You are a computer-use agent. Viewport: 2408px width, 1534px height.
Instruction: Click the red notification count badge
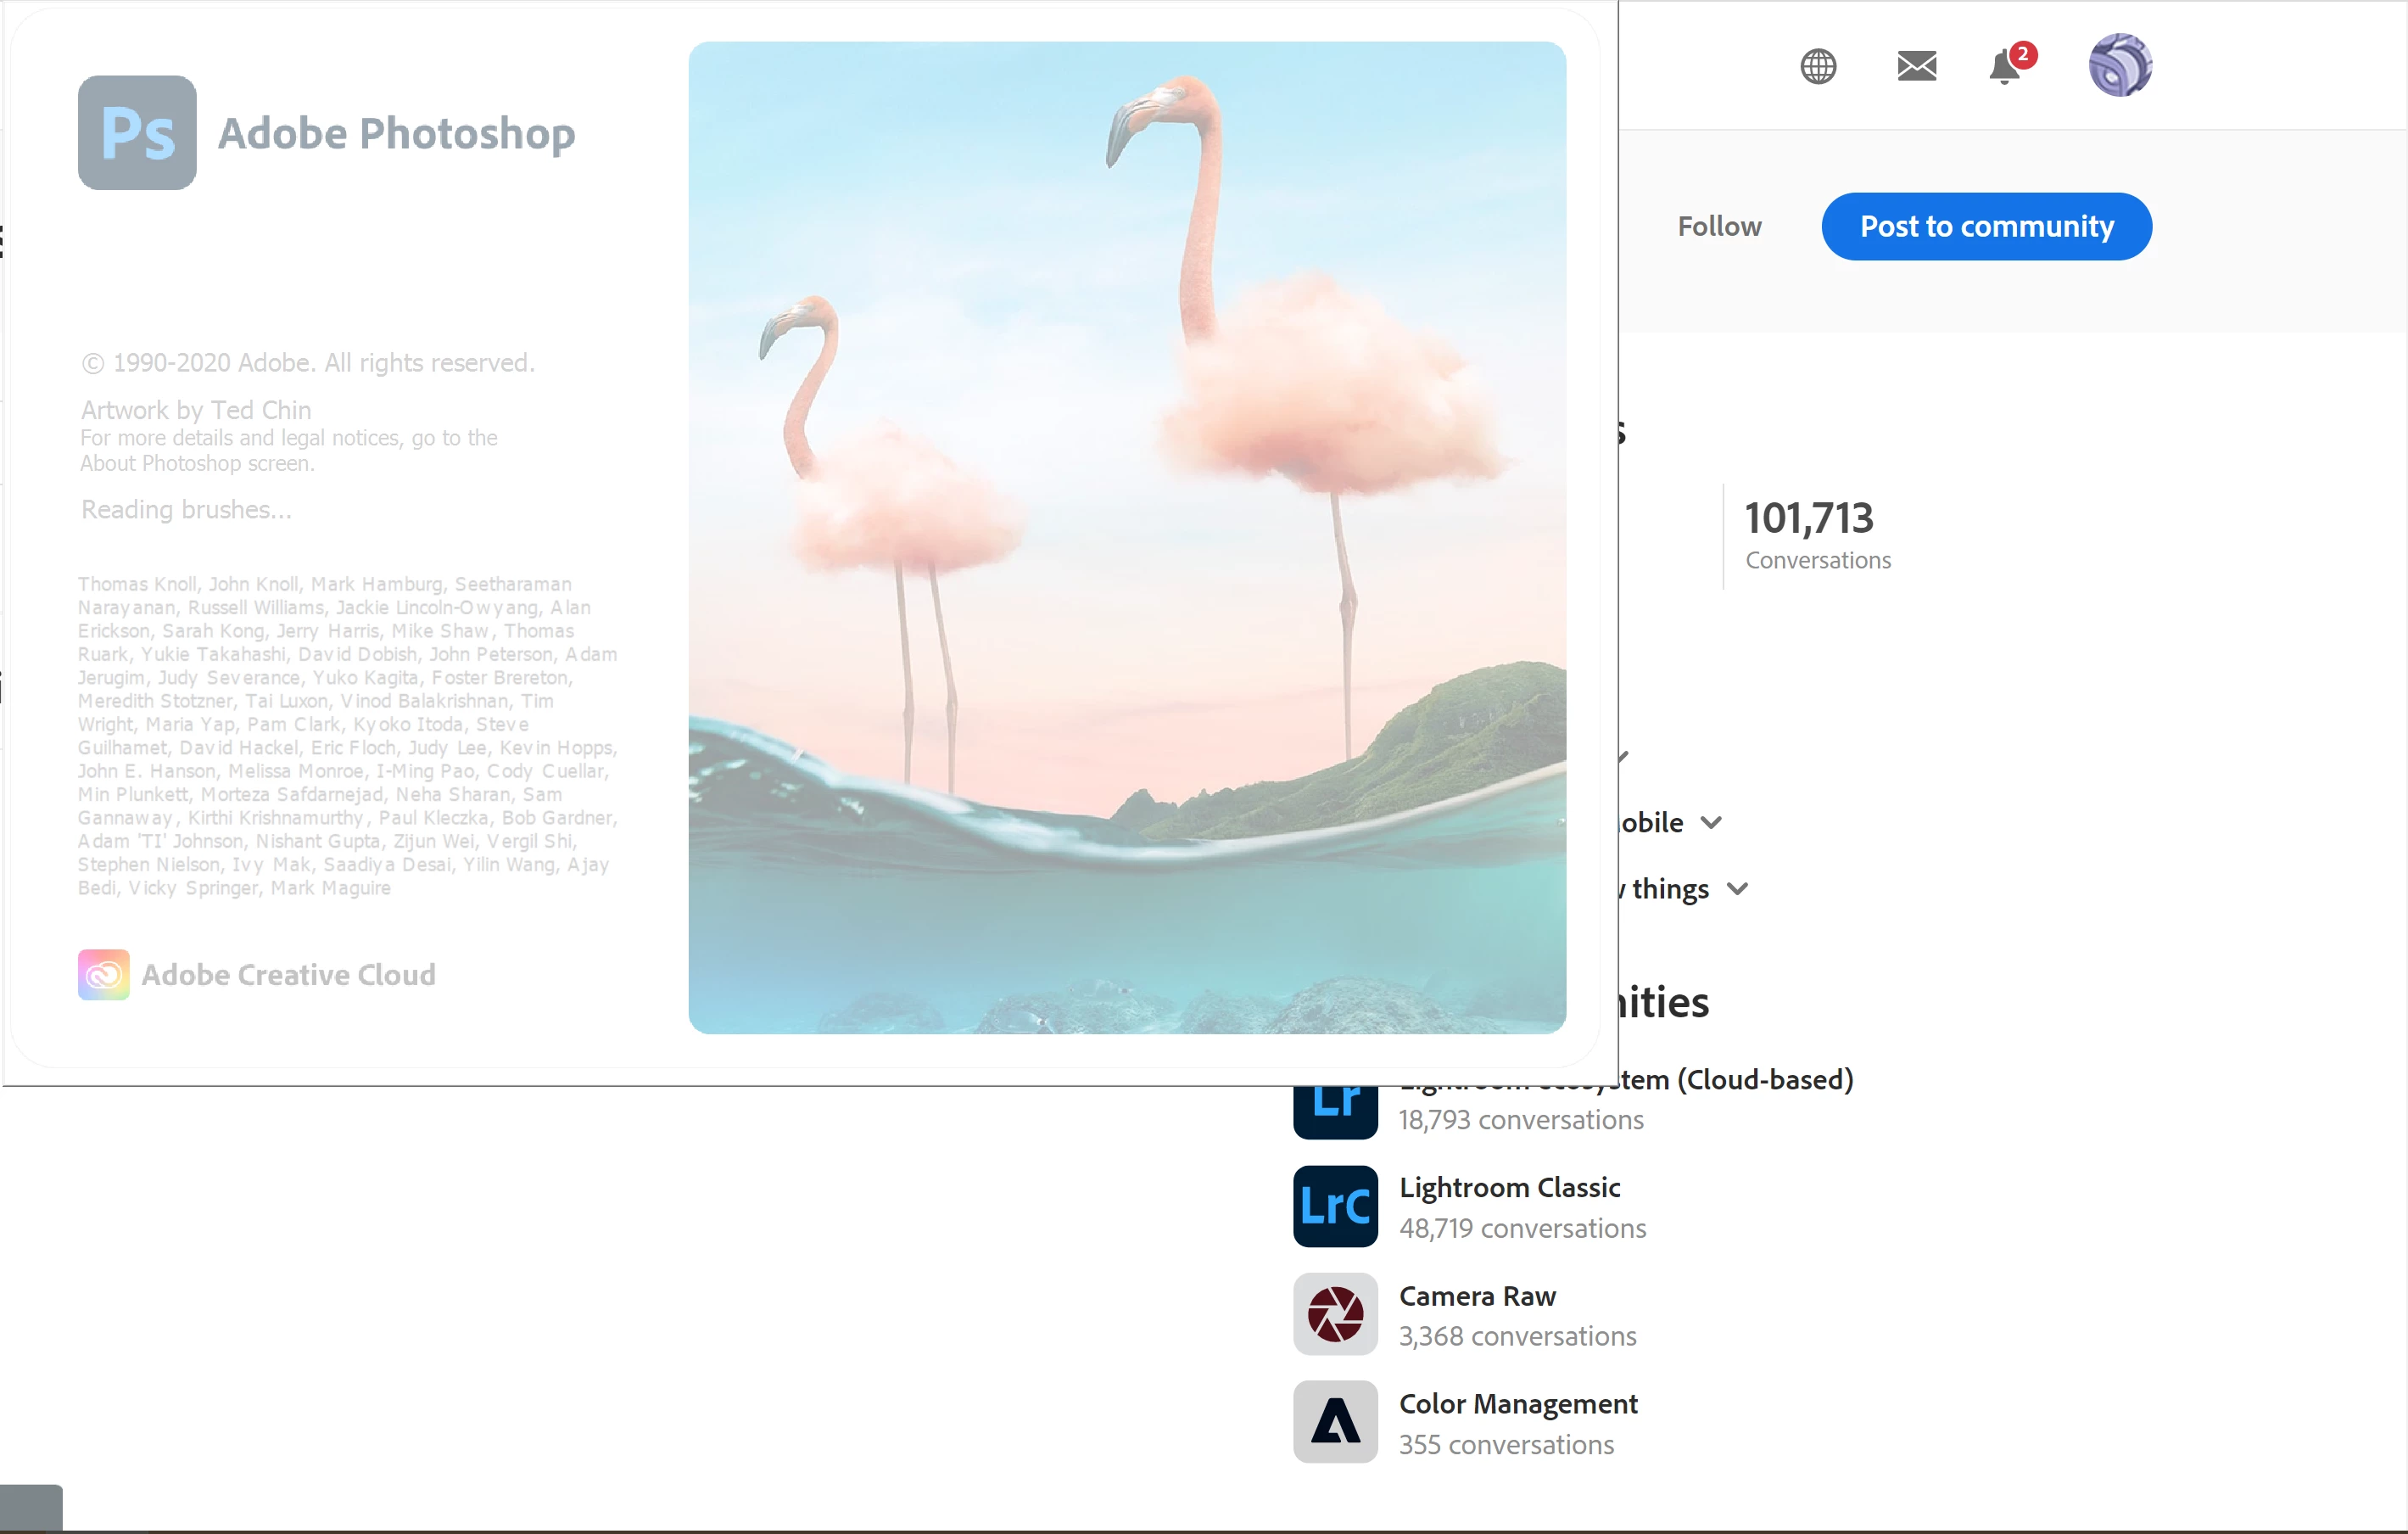pyautogui.click(x=2022, y=54)
